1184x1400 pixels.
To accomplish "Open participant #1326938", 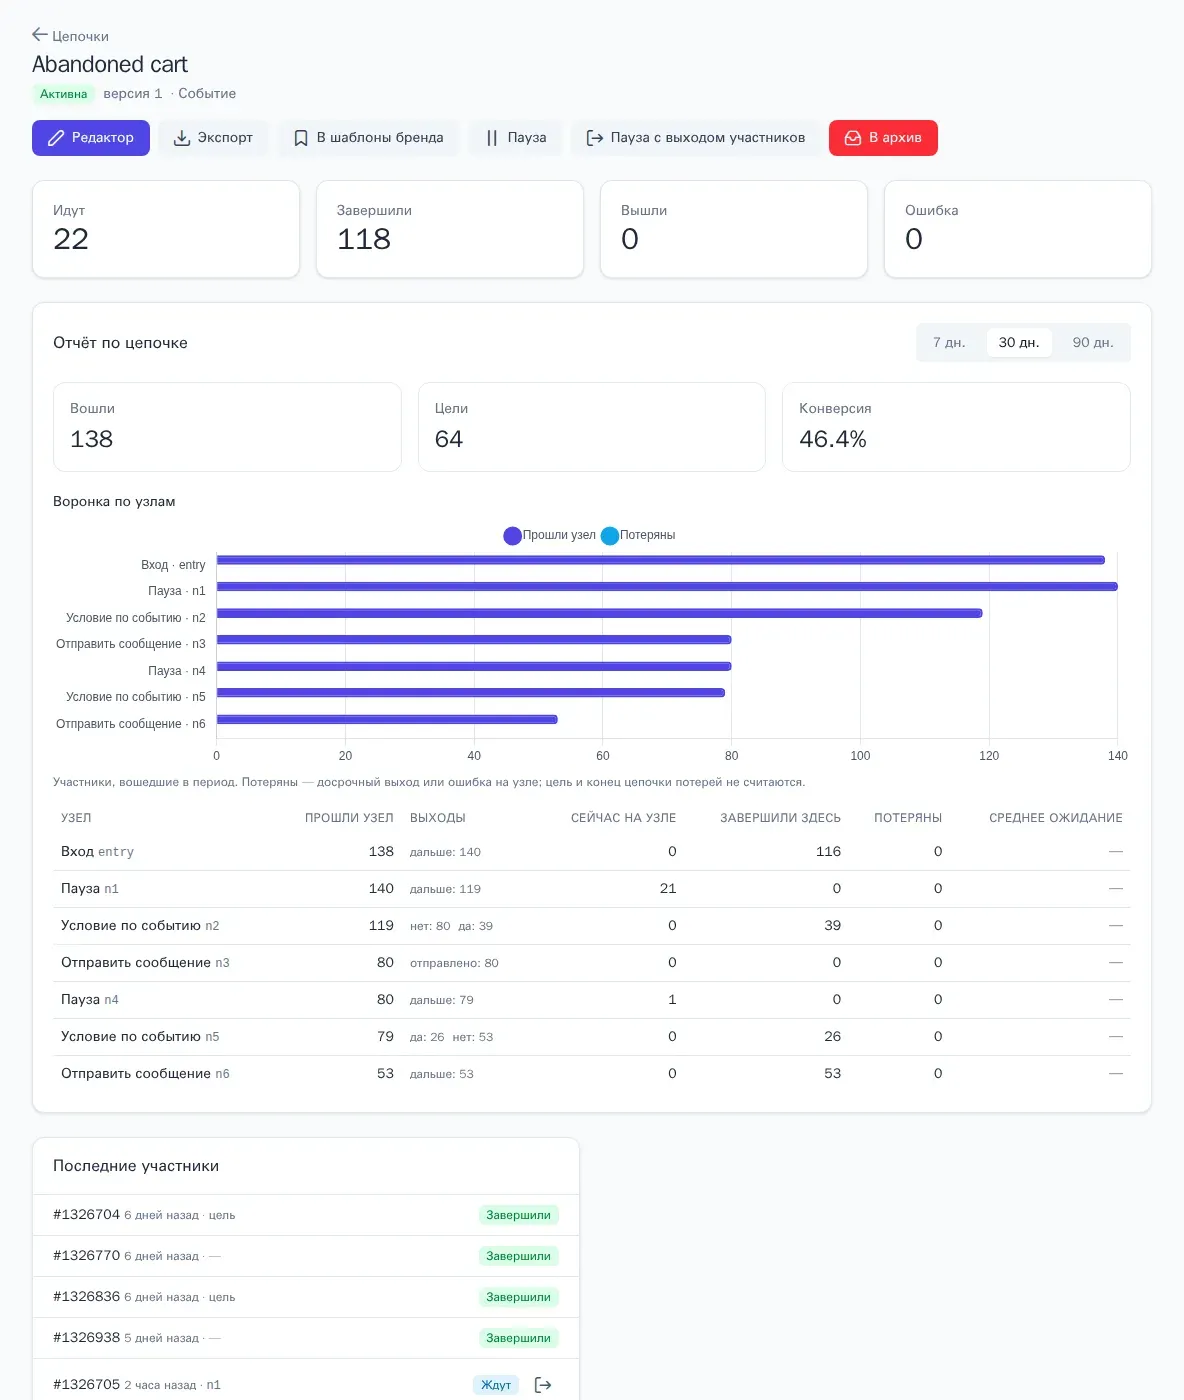I will coord(86,1338).
